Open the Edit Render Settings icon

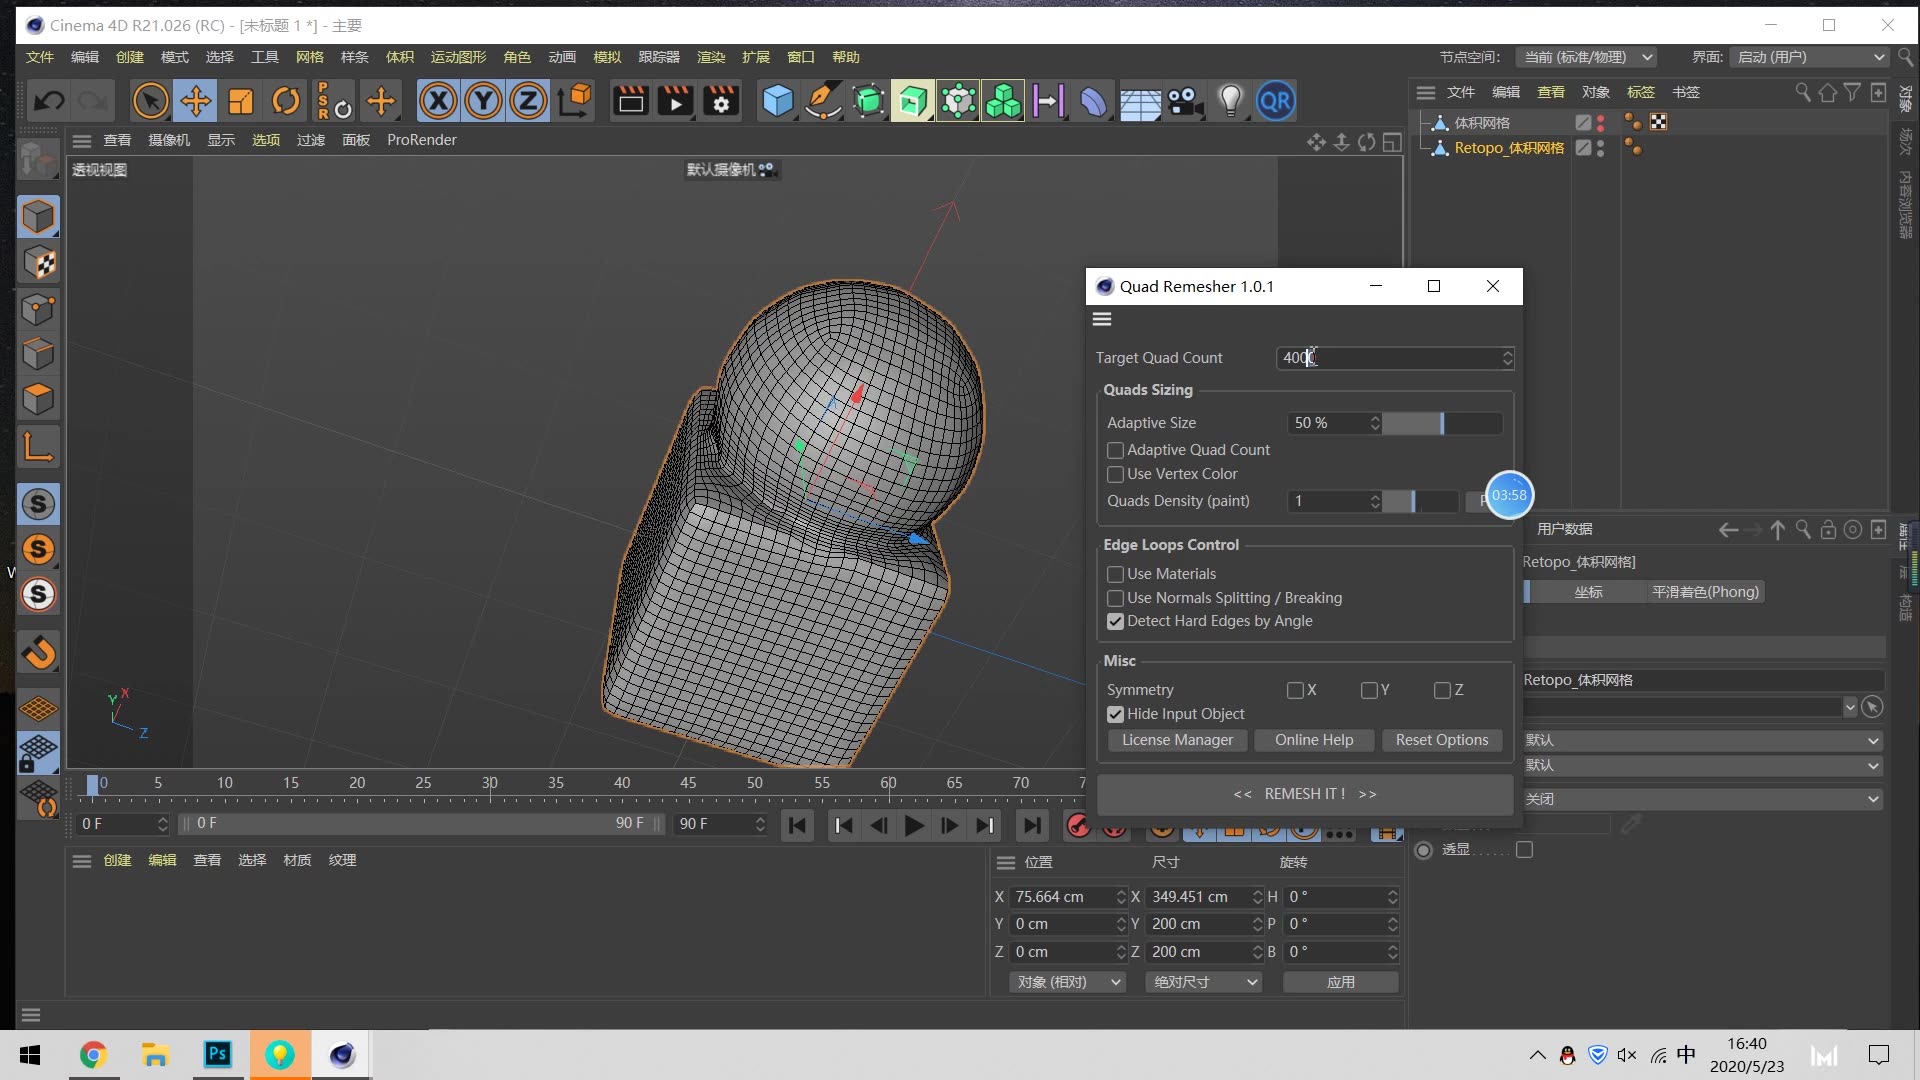point(720,101)
